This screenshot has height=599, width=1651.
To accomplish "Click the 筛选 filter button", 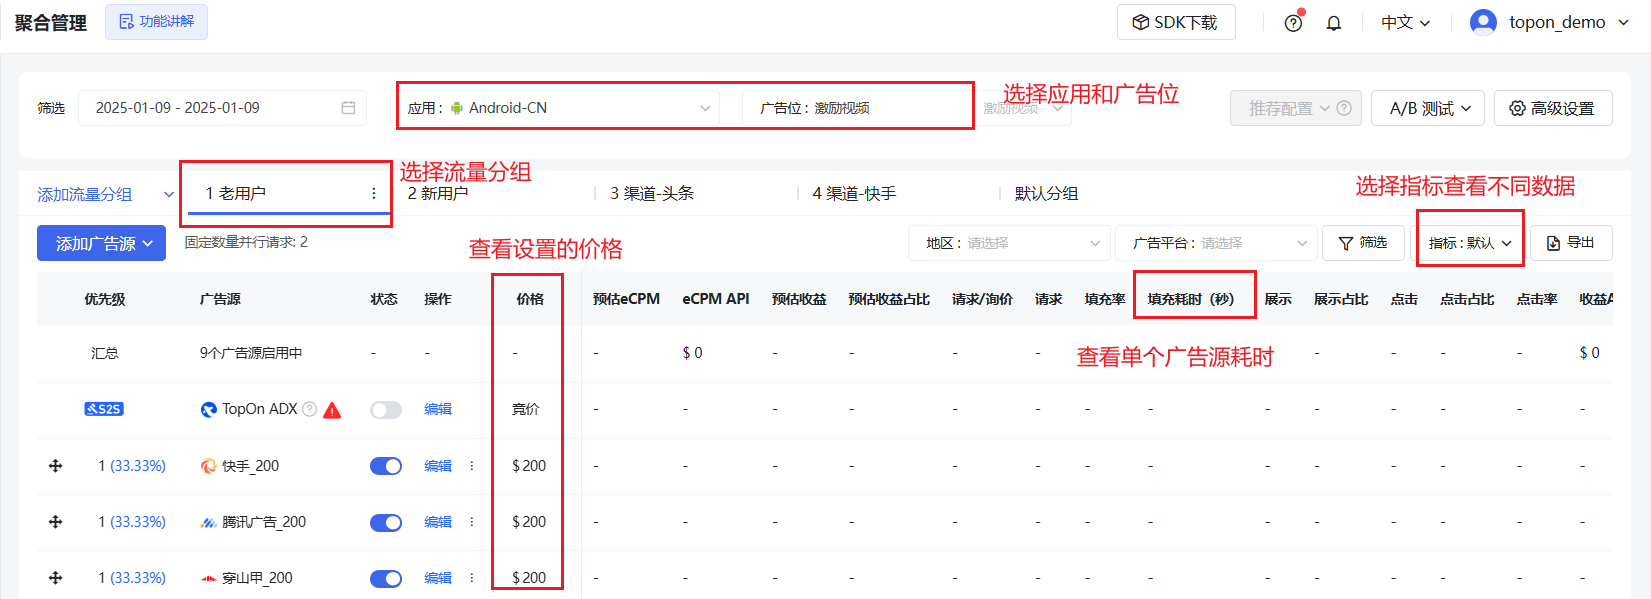I will click(x=1363, y=243).
